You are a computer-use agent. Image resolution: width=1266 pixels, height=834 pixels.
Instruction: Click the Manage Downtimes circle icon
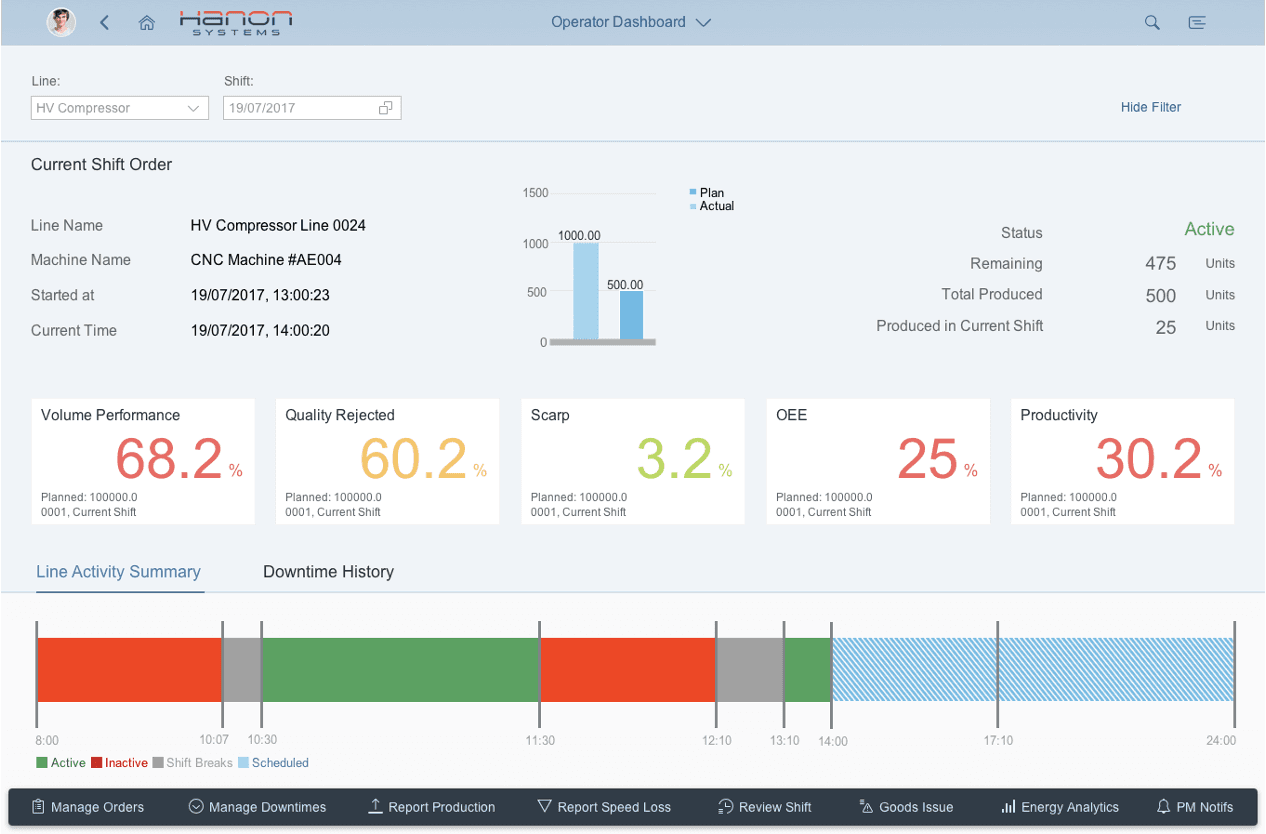point(196,806)
